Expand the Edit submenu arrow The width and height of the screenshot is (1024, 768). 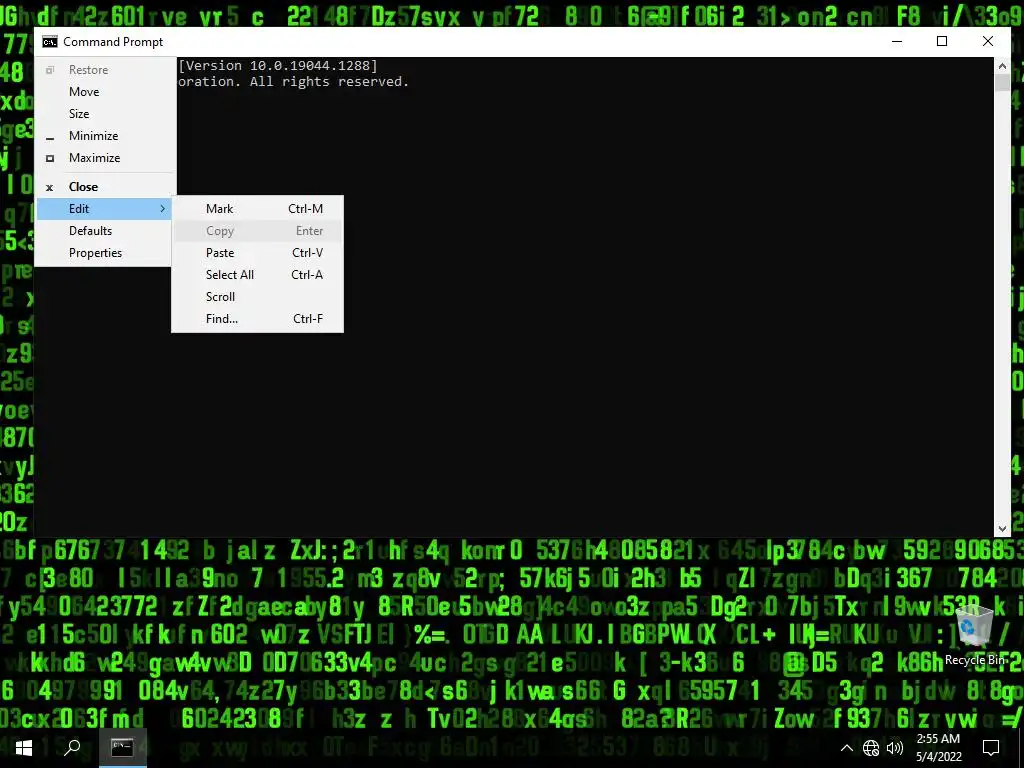point(163,209)
